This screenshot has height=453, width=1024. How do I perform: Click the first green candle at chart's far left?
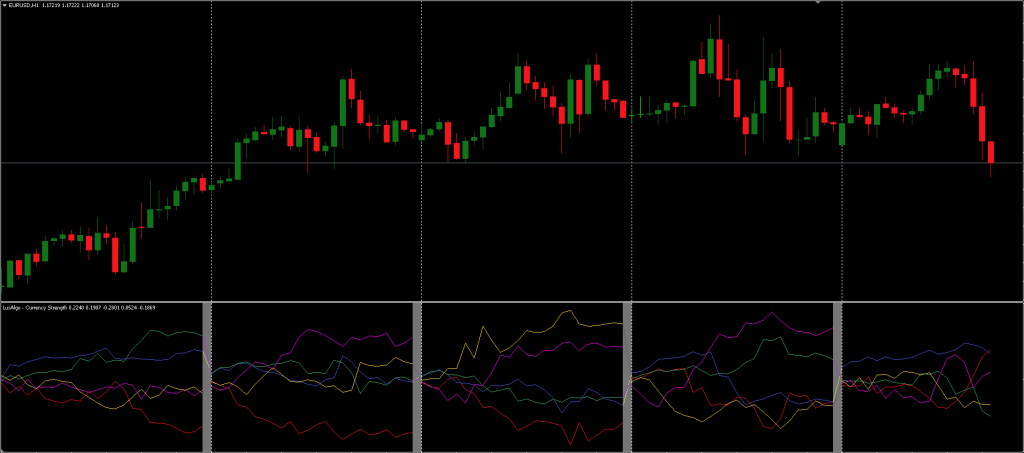(x=9, y=273)
